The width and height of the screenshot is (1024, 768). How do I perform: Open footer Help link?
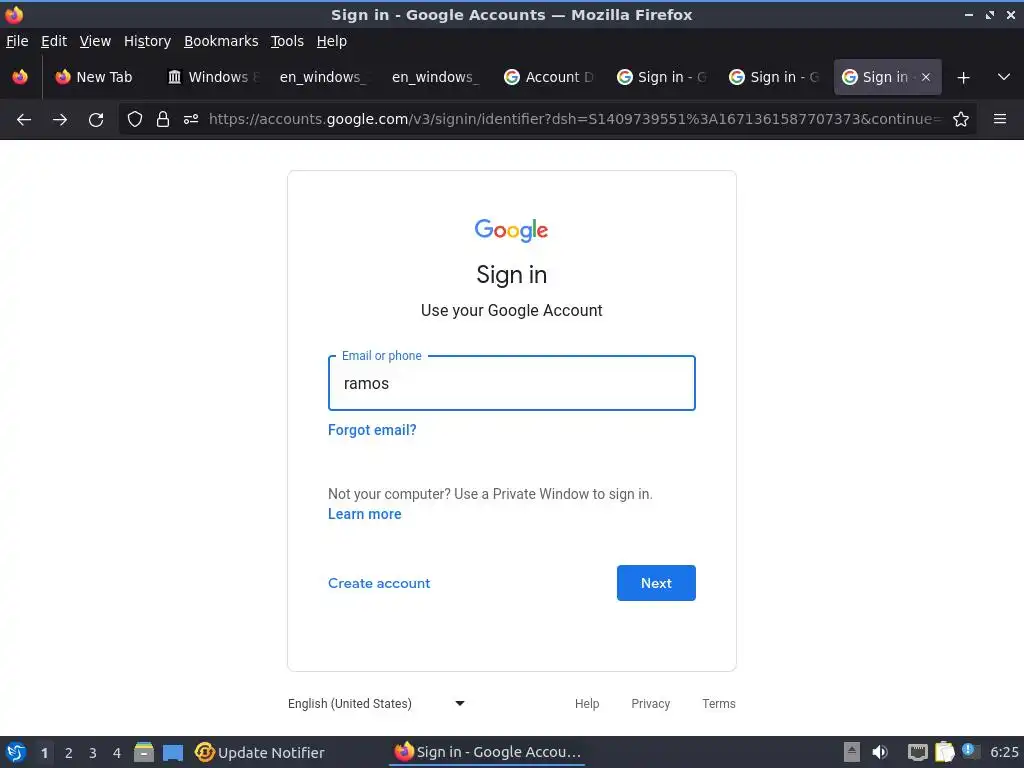586,703
